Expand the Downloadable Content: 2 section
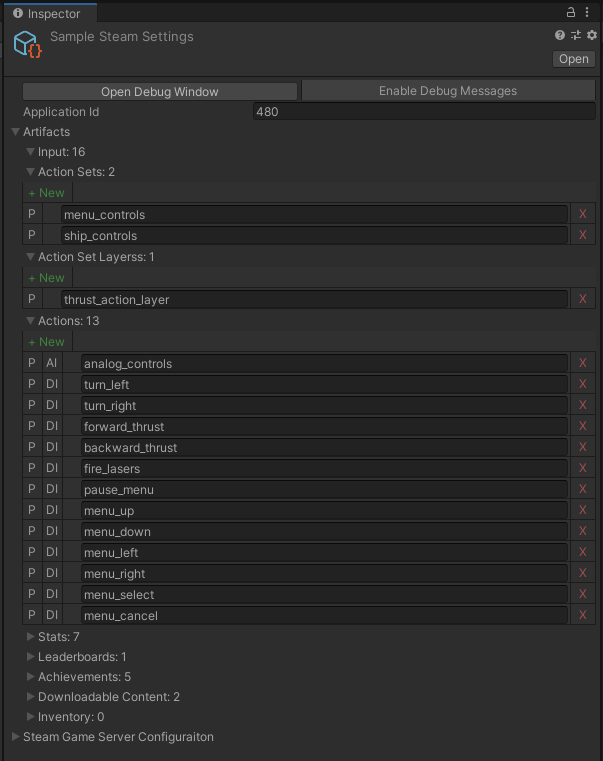 pos(31,696)
